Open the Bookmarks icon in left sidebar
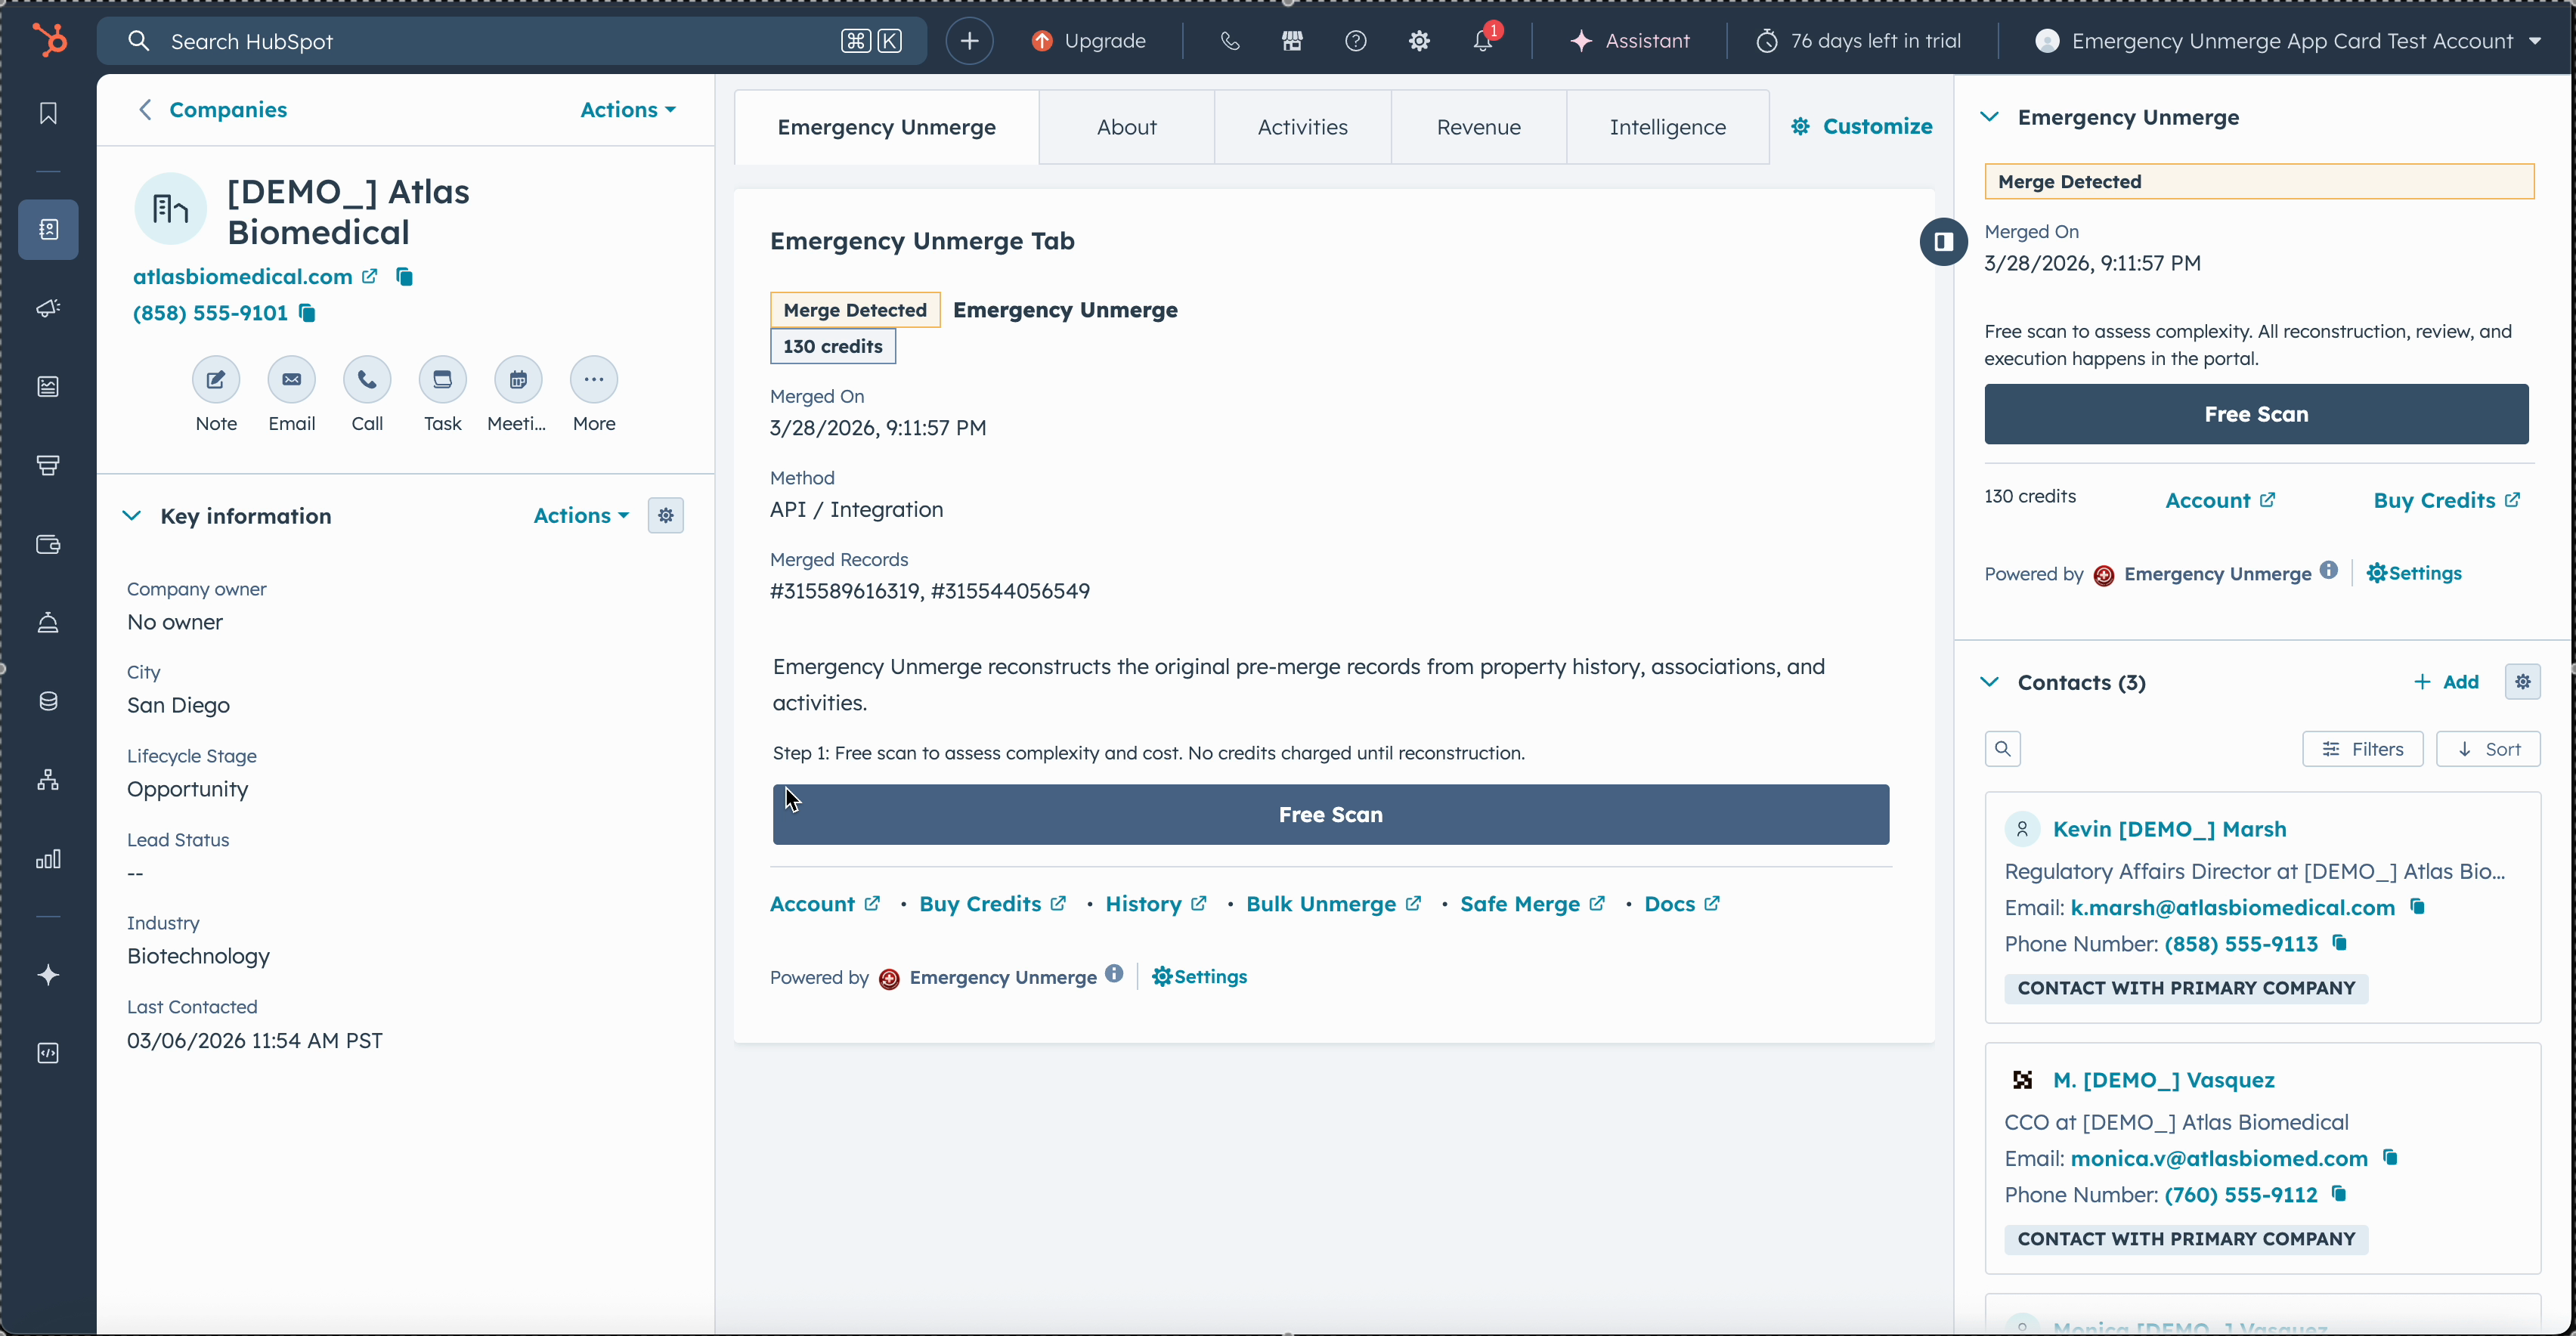 click(48, 114)
